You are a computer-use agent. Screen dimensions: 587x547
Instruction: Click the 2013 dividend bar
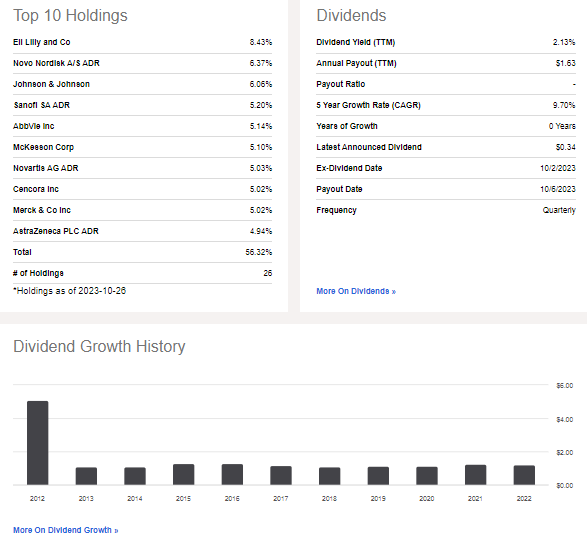(x=86, y=476)
